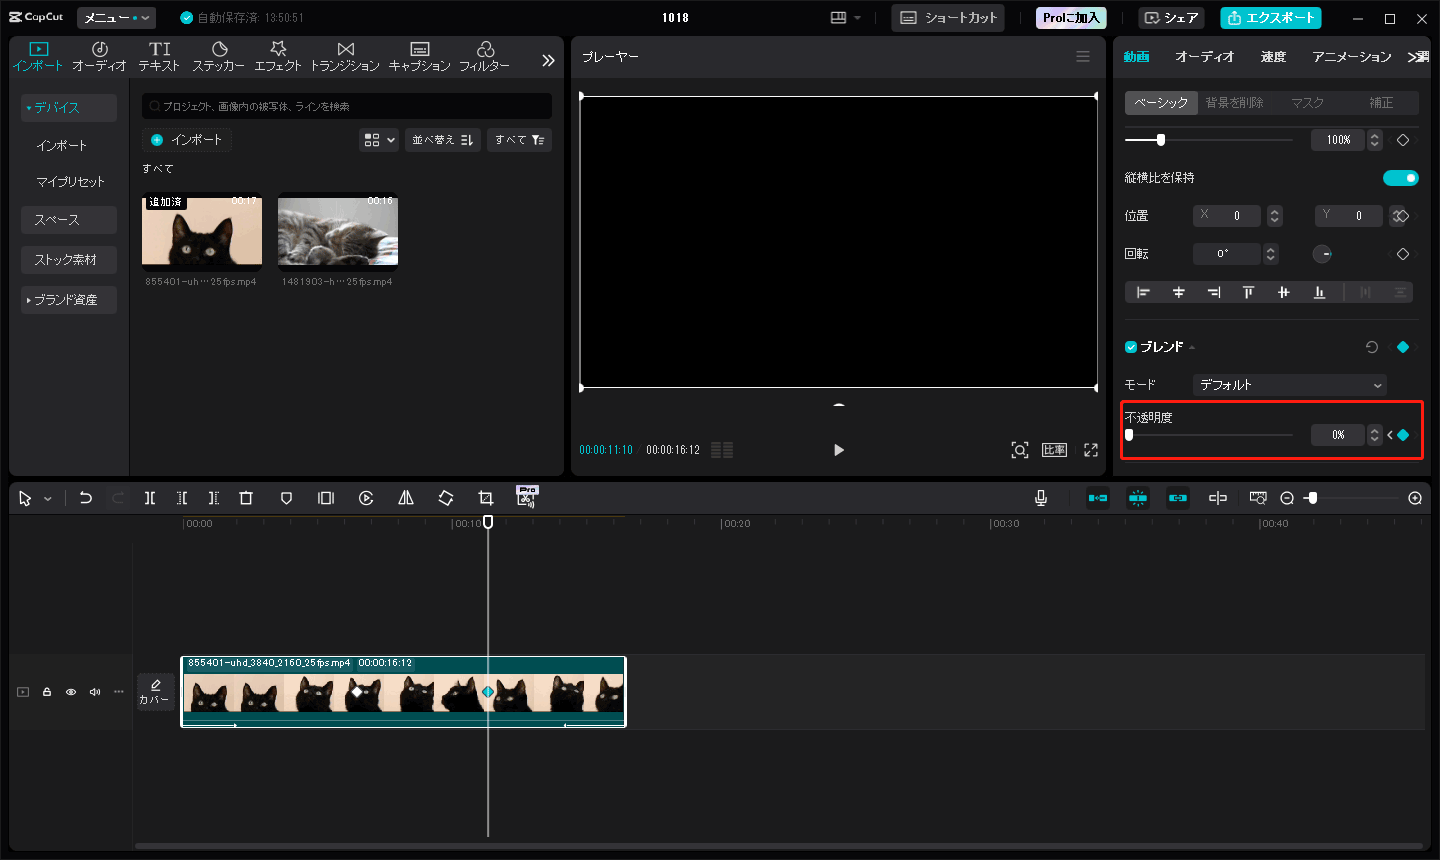The width and height of the screenshot is (1440, 860).
Task: Open the フィルター tab
Action: point(484,56)
